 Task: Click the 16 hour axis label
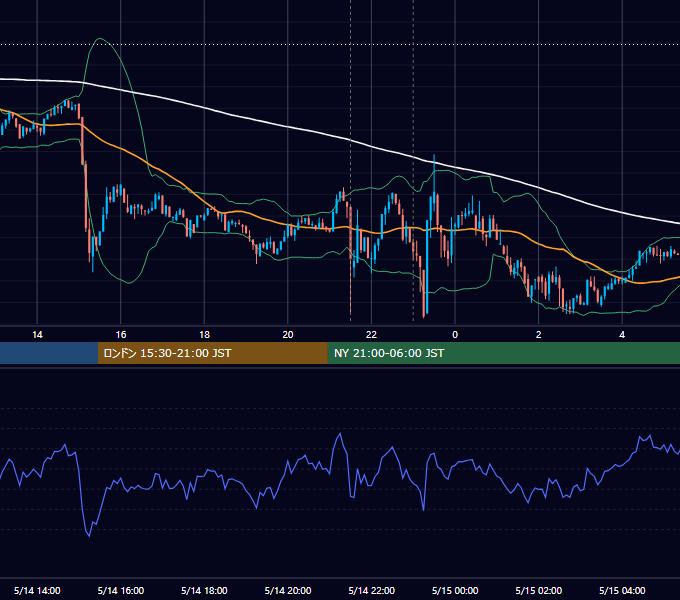pos(121,335)
